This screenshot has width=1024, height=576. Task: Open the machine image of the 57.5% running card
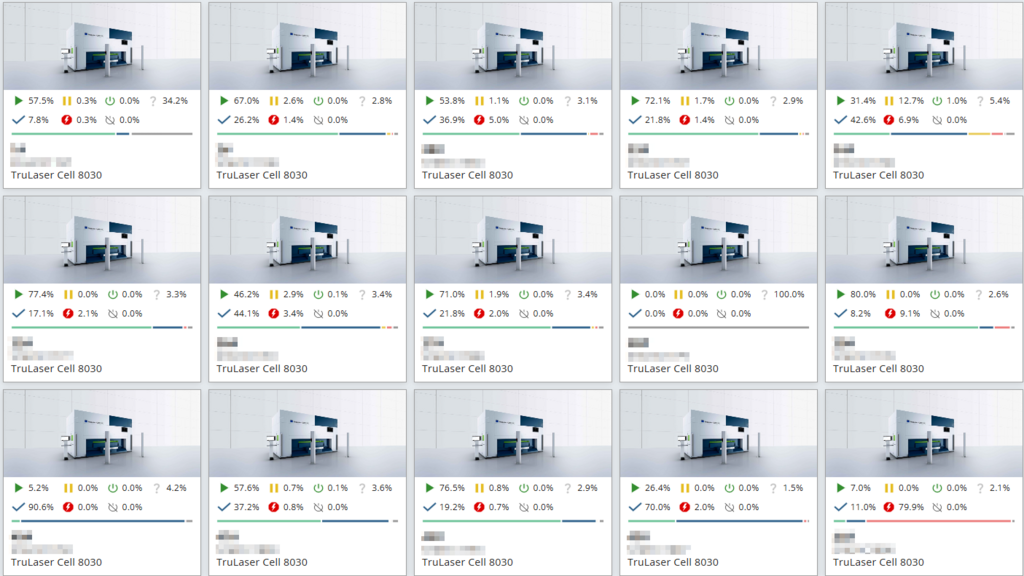(x=102, y=46)
